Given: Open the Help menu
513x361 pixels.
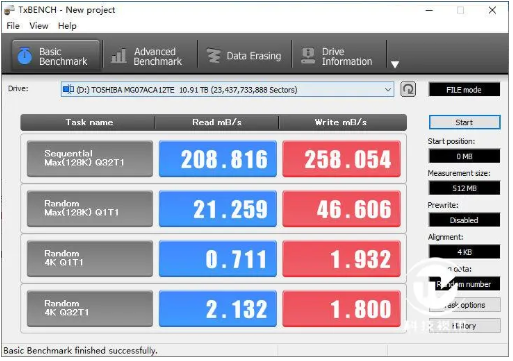Looking at the screenshot, I should coord(67,26).
